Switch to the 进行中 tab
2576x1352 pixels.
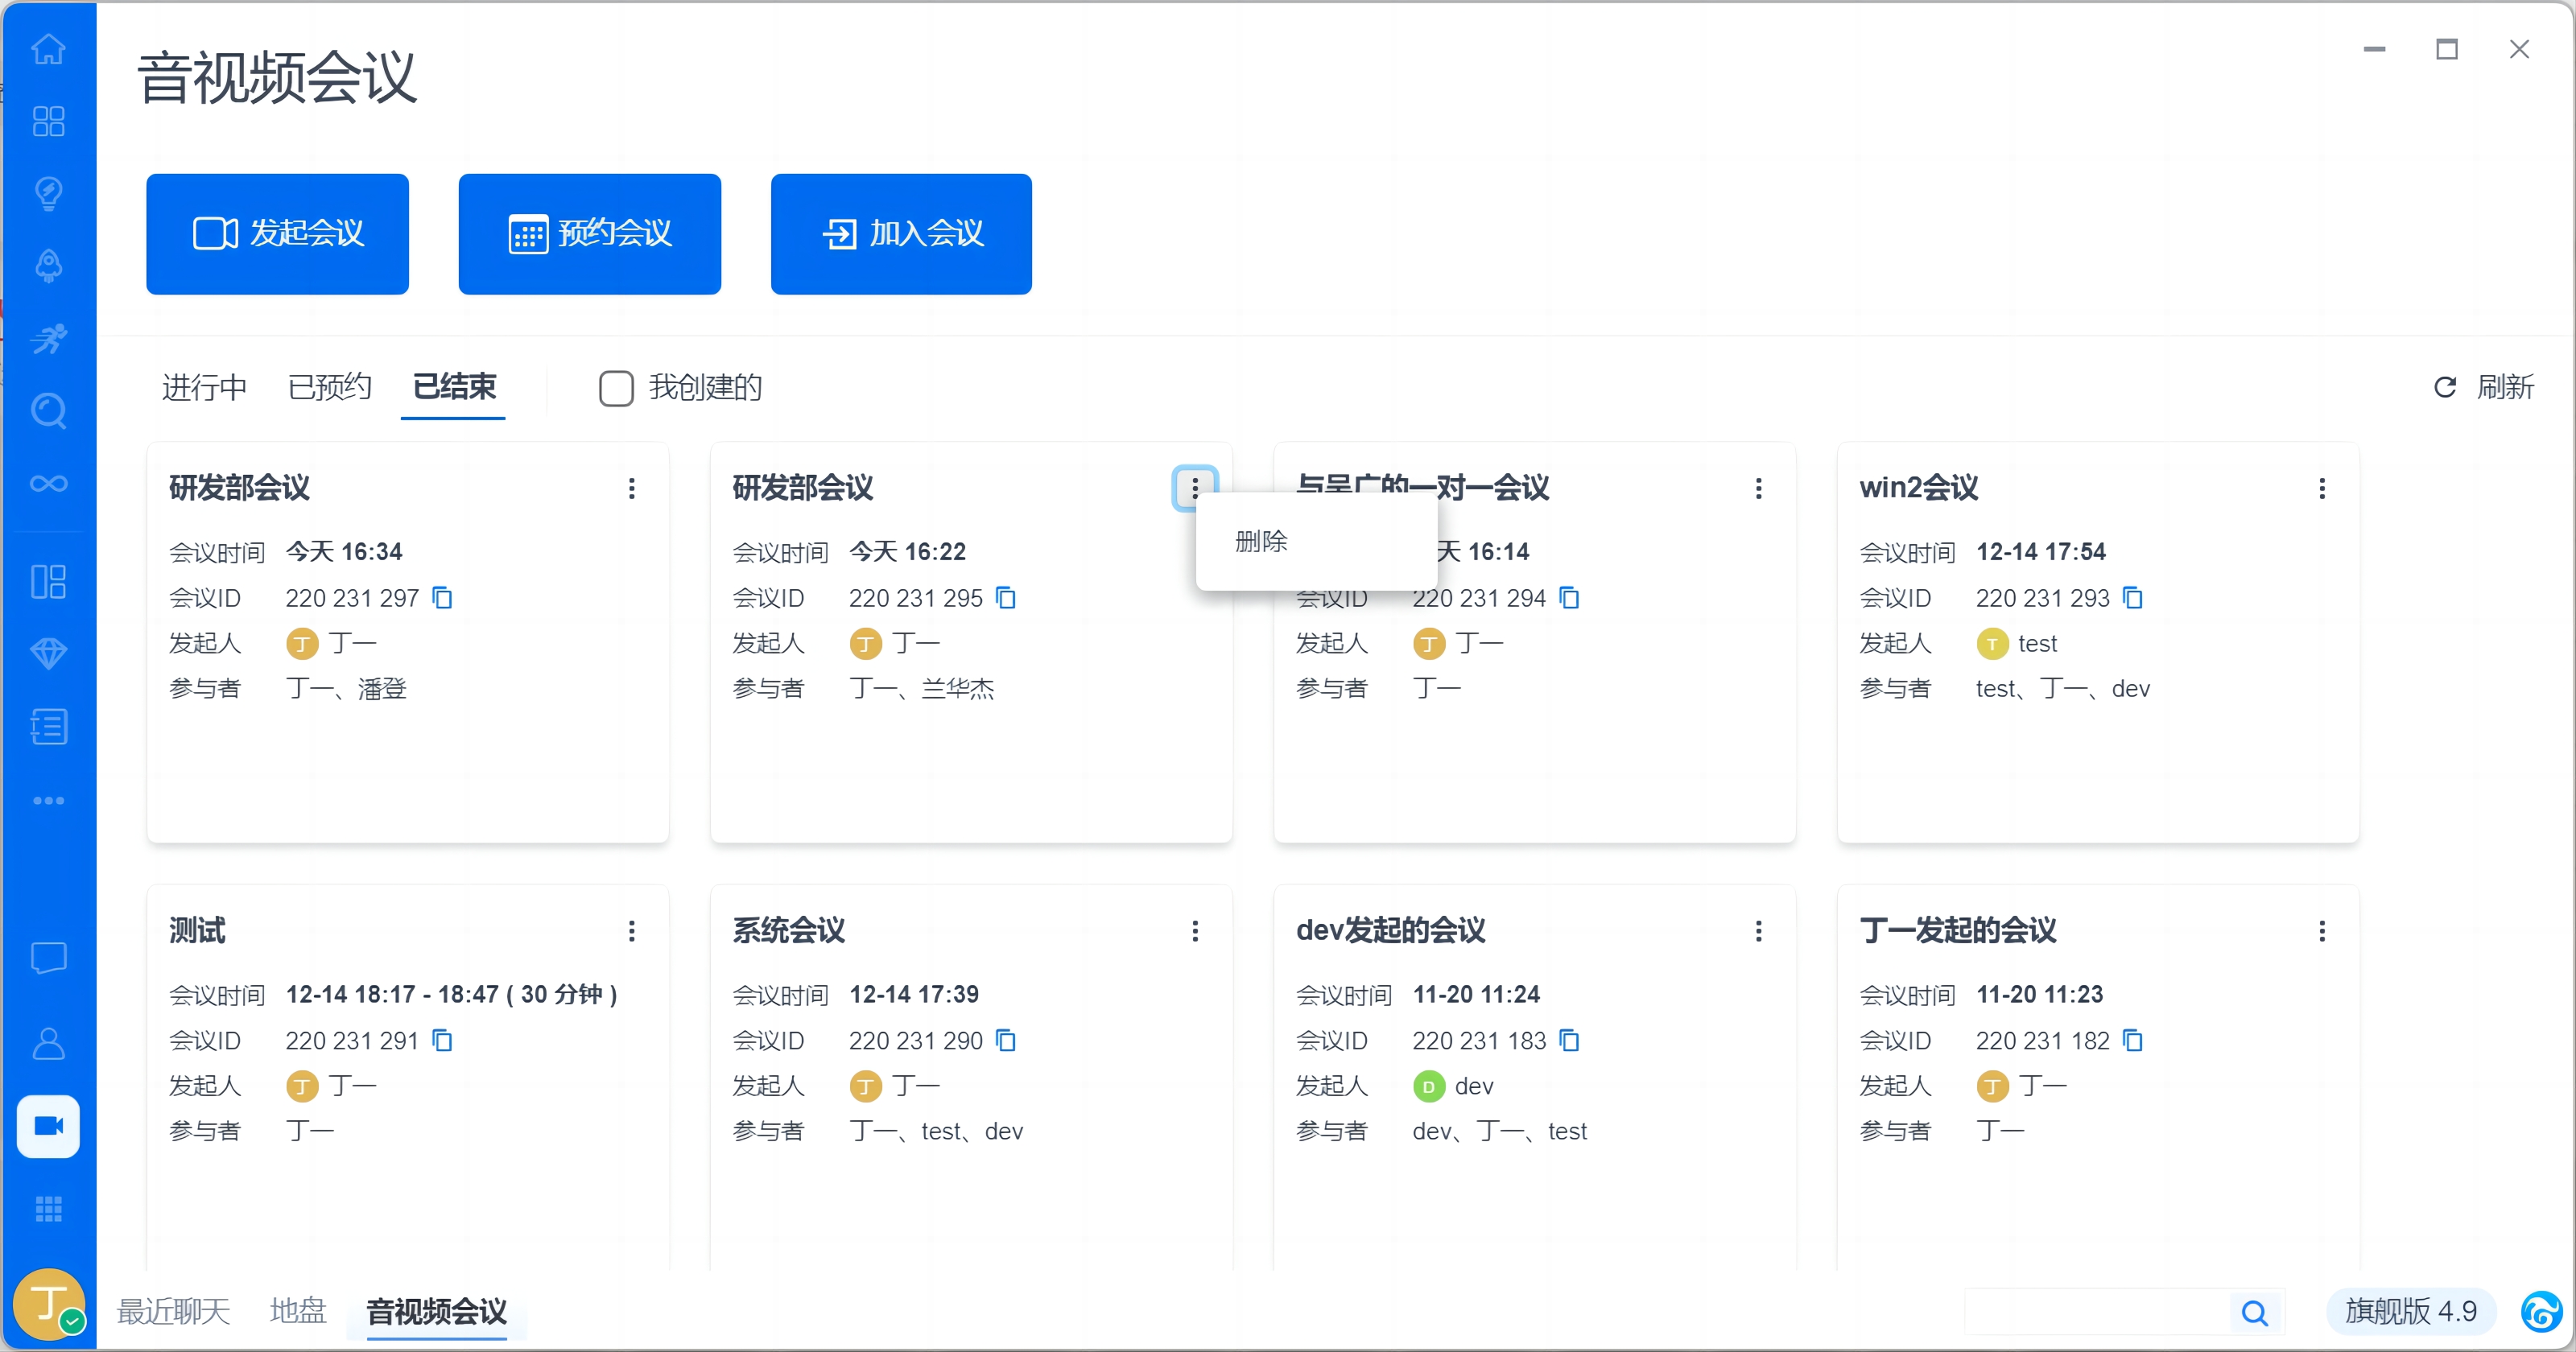click(204, 387)
